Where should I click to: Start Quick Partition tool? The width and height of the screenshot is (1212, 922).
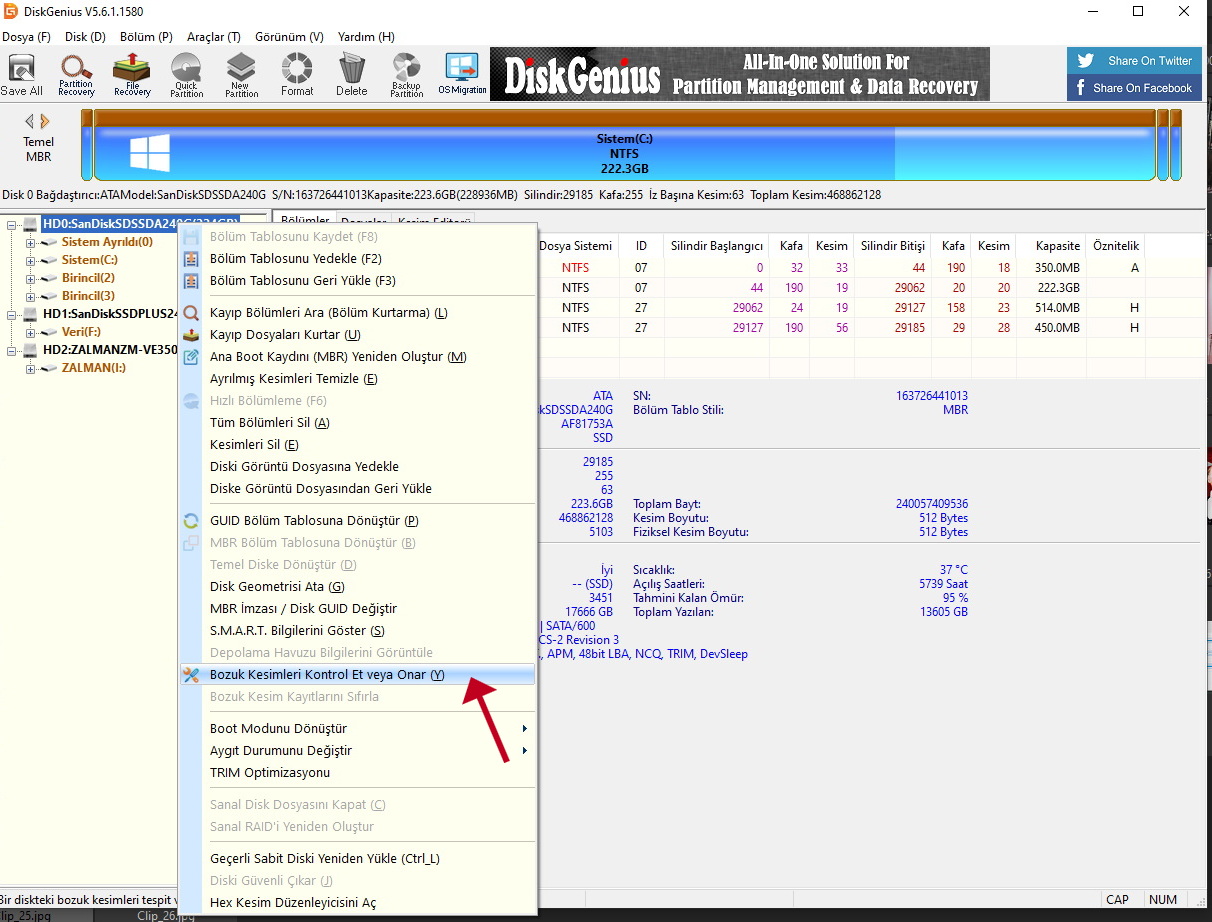click(x=186, y=75)
